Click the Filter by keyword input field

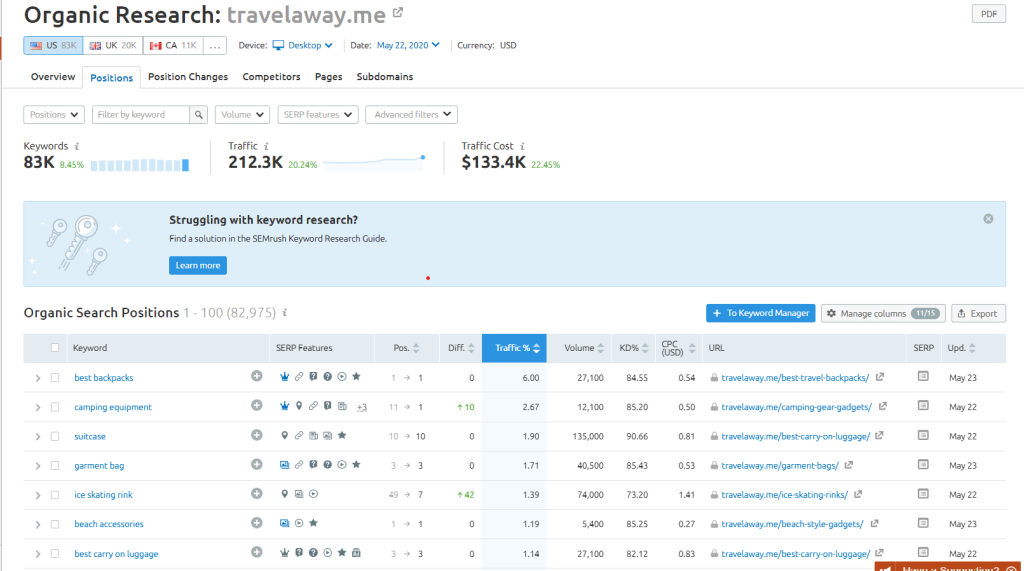141,115
